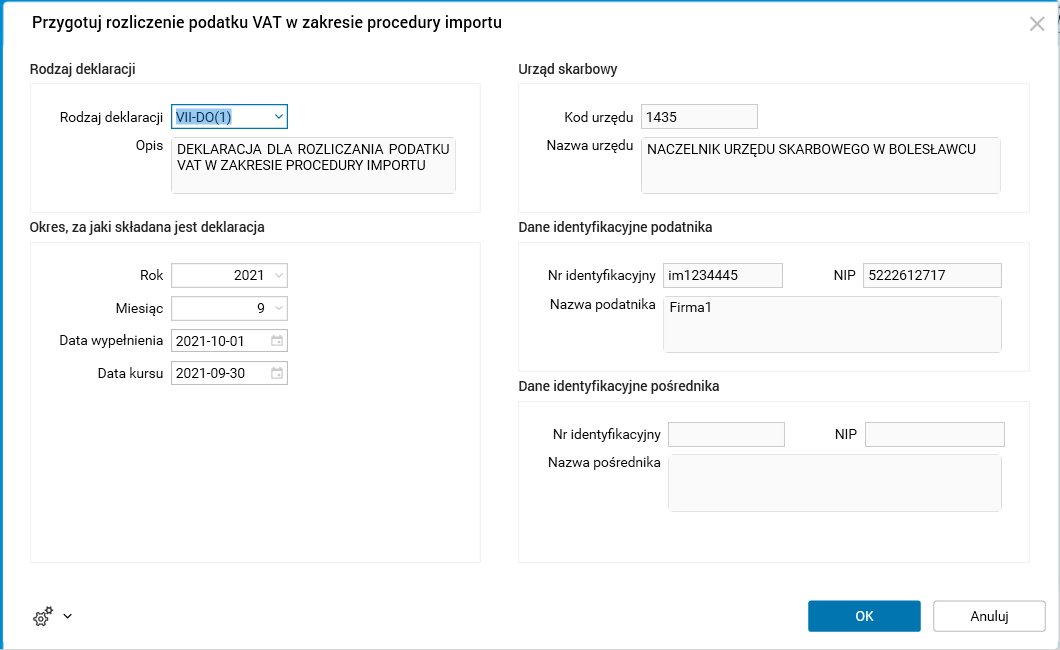Click the Miesiąc value 9

(x=261, y=308)
